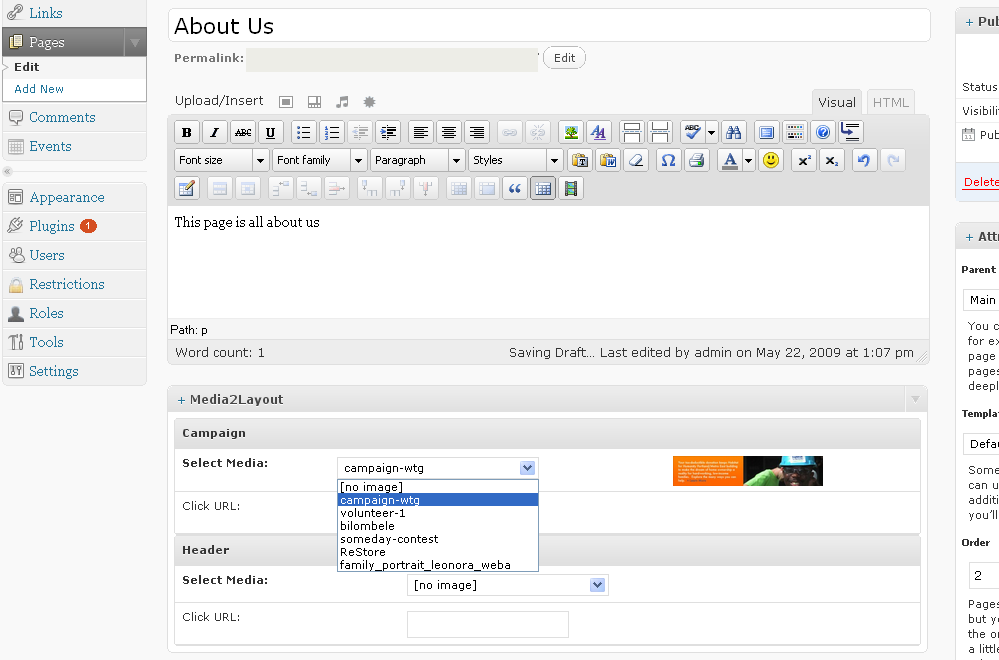The height and width of the screenshot is (660, 999).
Task: Undo last edit in editor
Action: point(864,161)
